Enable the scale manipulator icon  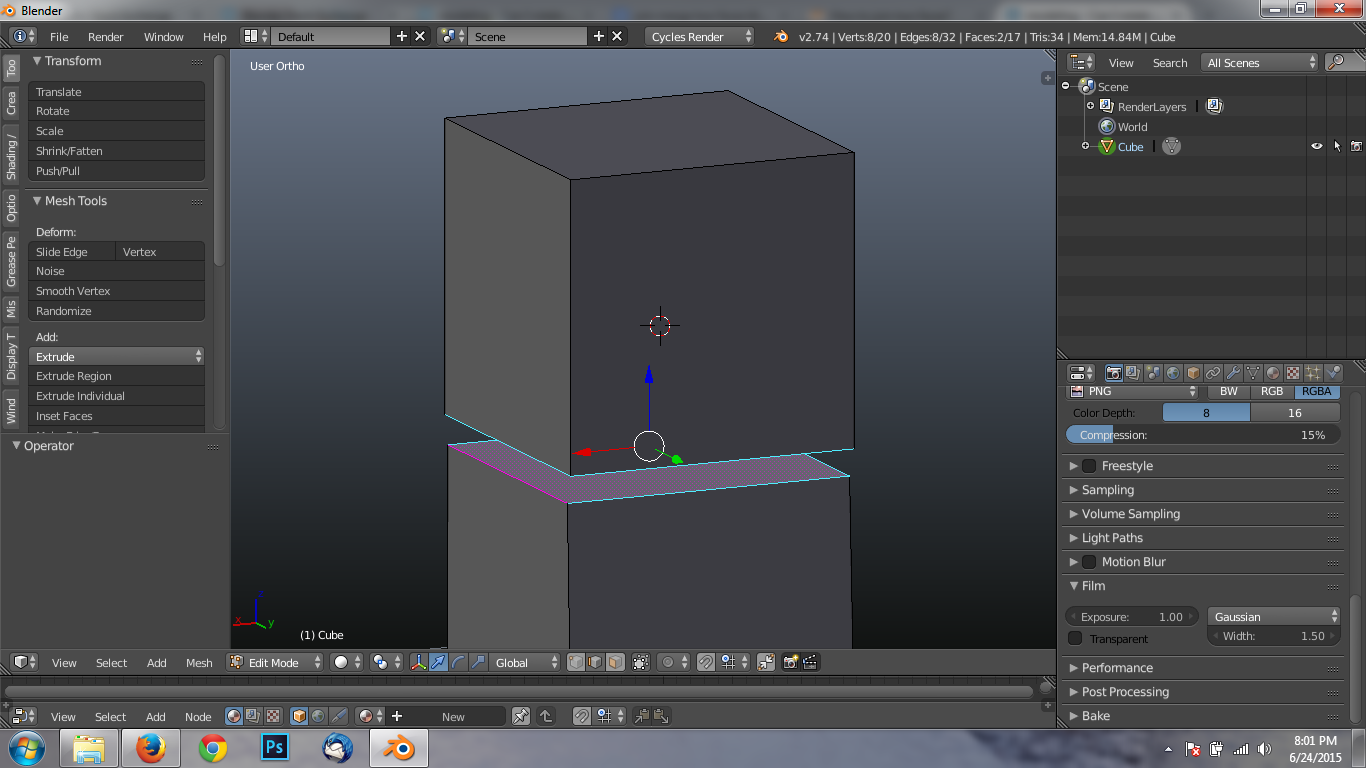[478, 662]
